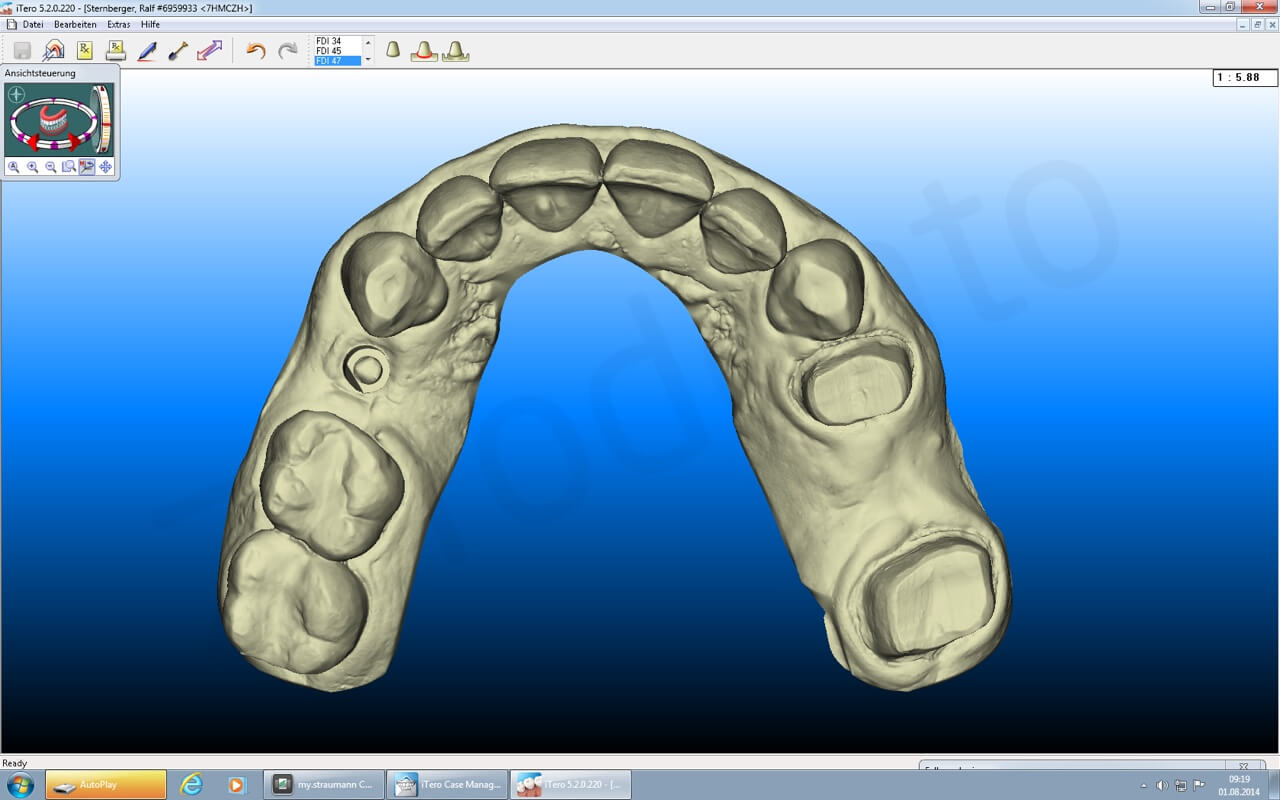Click the zoom-to-fit magnifier icon

14,167
